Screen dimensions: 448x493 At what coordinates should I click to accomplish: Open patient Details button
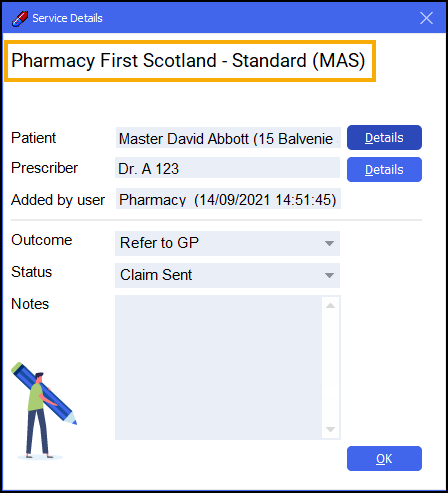pyautogui.click(x=384, y=137)
